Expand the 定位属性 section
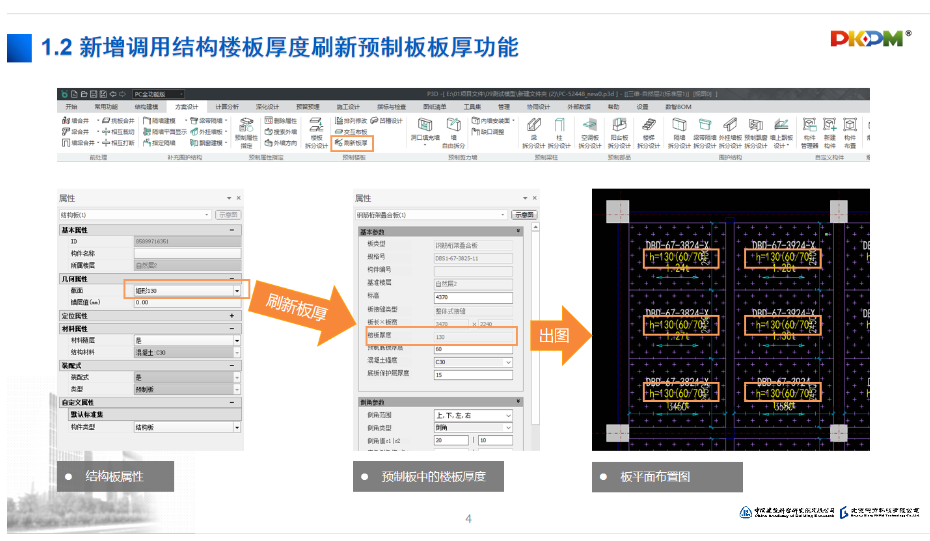This screenshot has width=930, height=541. pos(232,316)
